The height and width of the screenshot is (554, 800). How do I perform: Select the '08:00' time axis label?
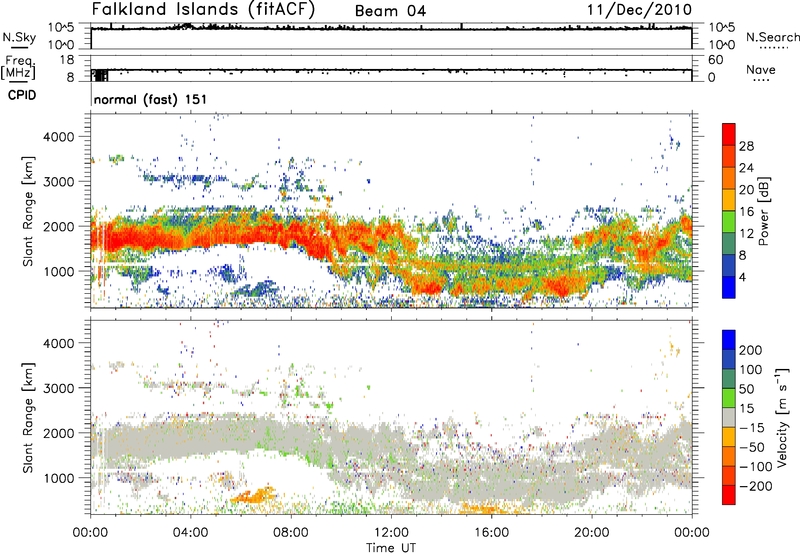pos(291,533)
